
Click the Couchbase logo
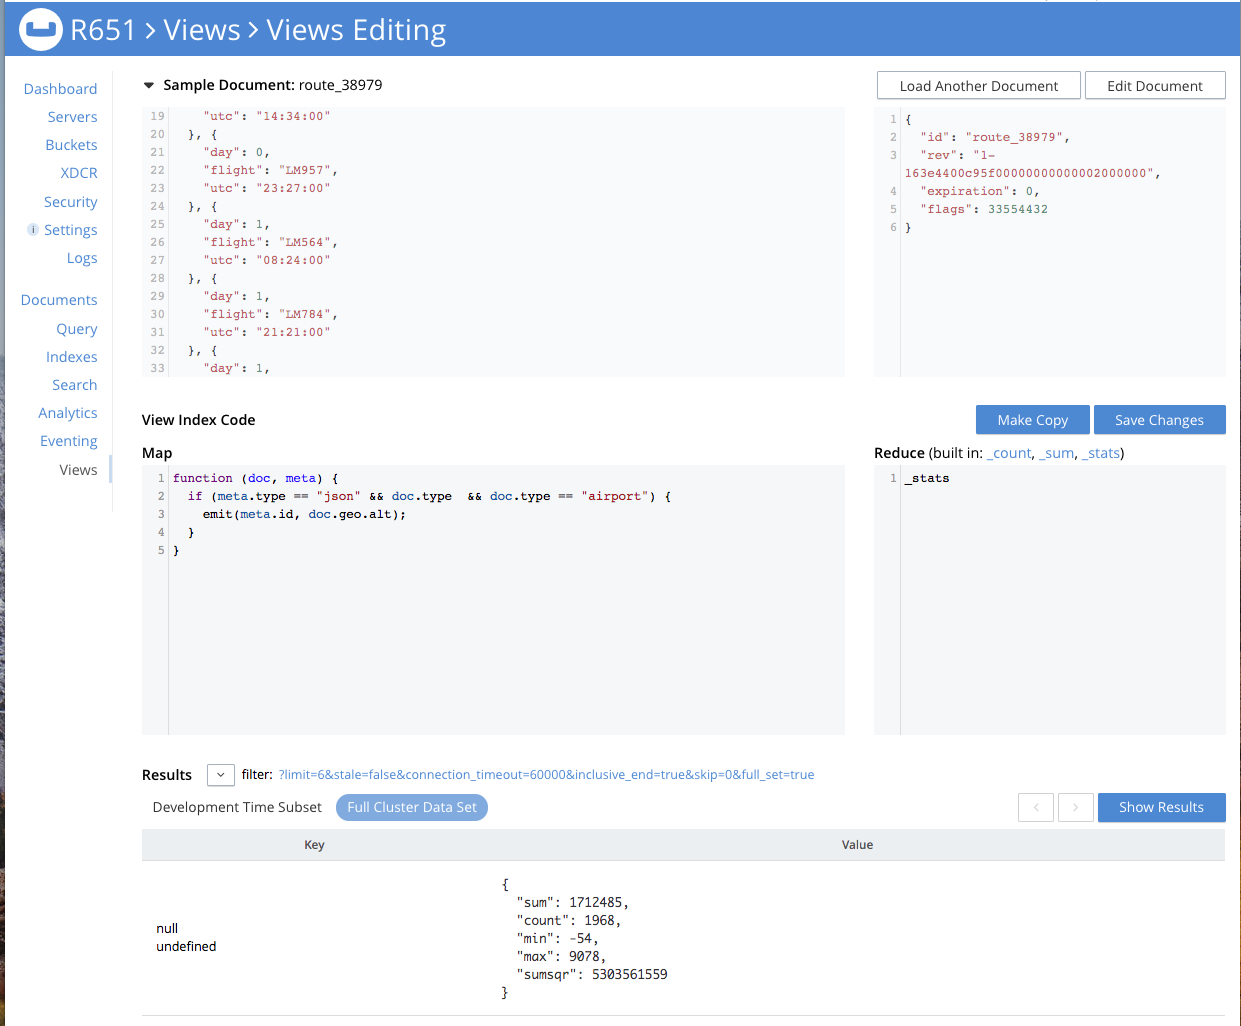click(x=40, y=29)
